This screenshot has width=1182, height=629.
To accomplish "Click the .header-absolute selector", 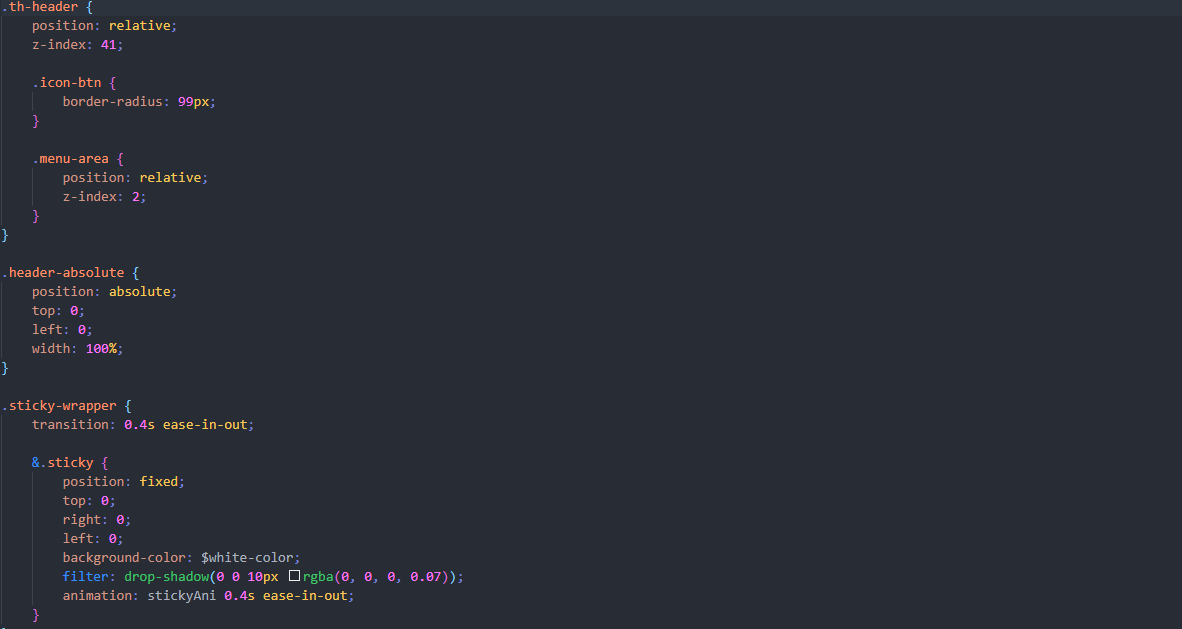I will pyautogui.click(x=64, y=272).
